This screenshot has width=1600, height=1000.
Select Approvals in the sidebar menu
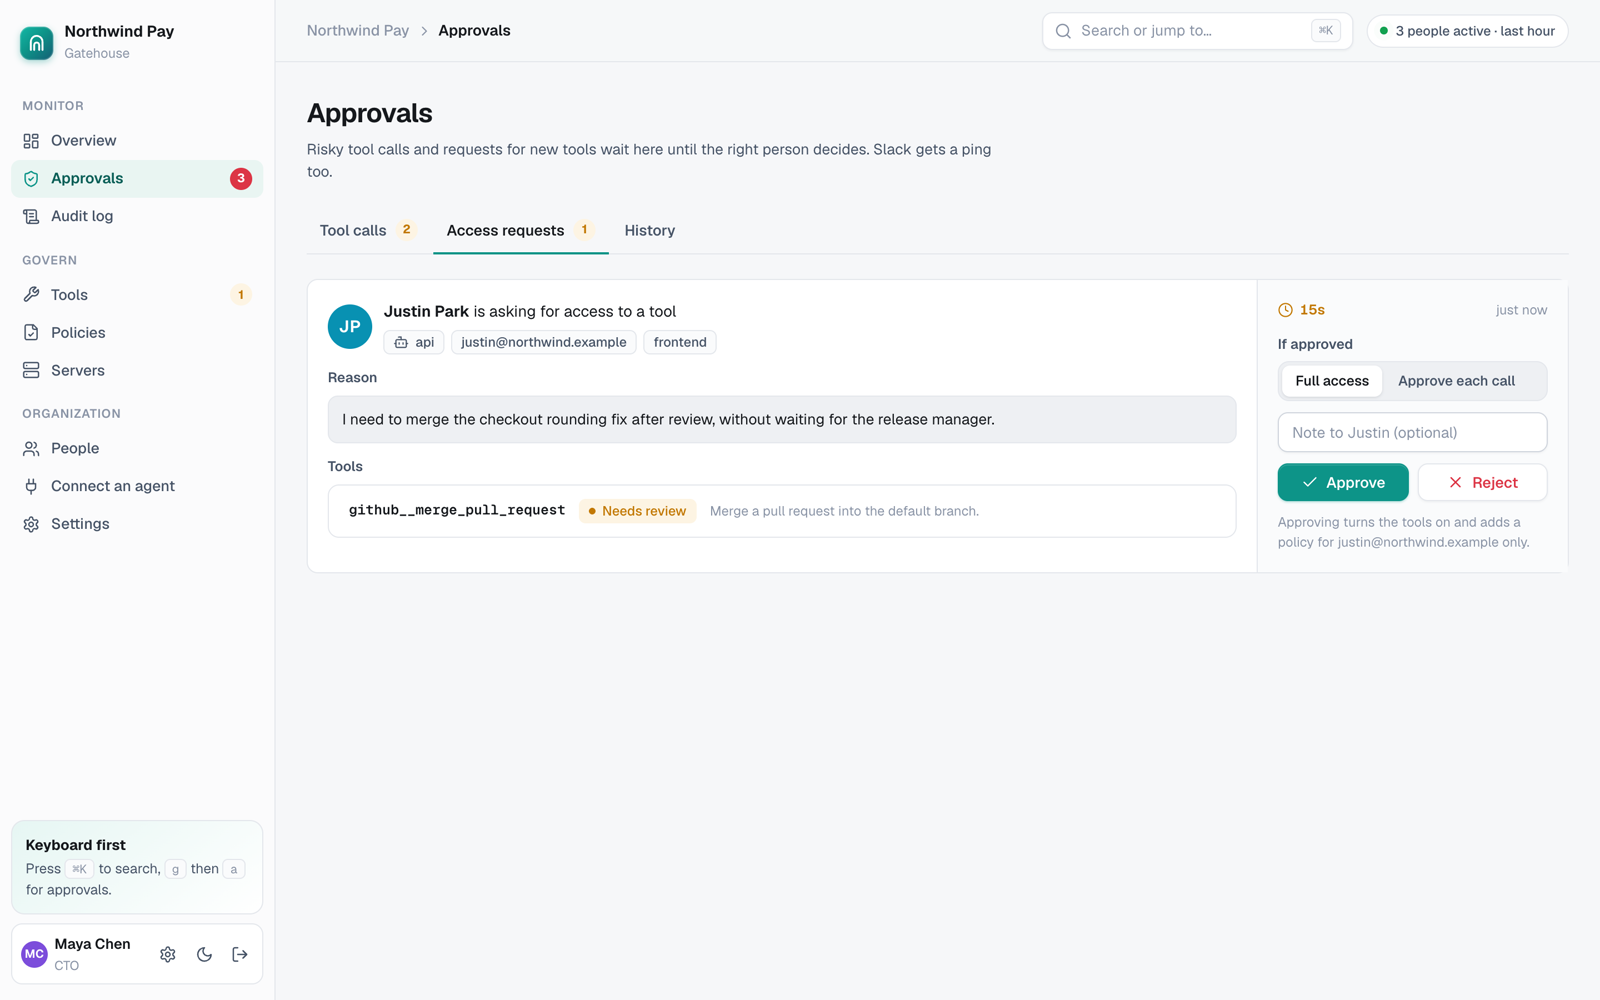[137, 179]
